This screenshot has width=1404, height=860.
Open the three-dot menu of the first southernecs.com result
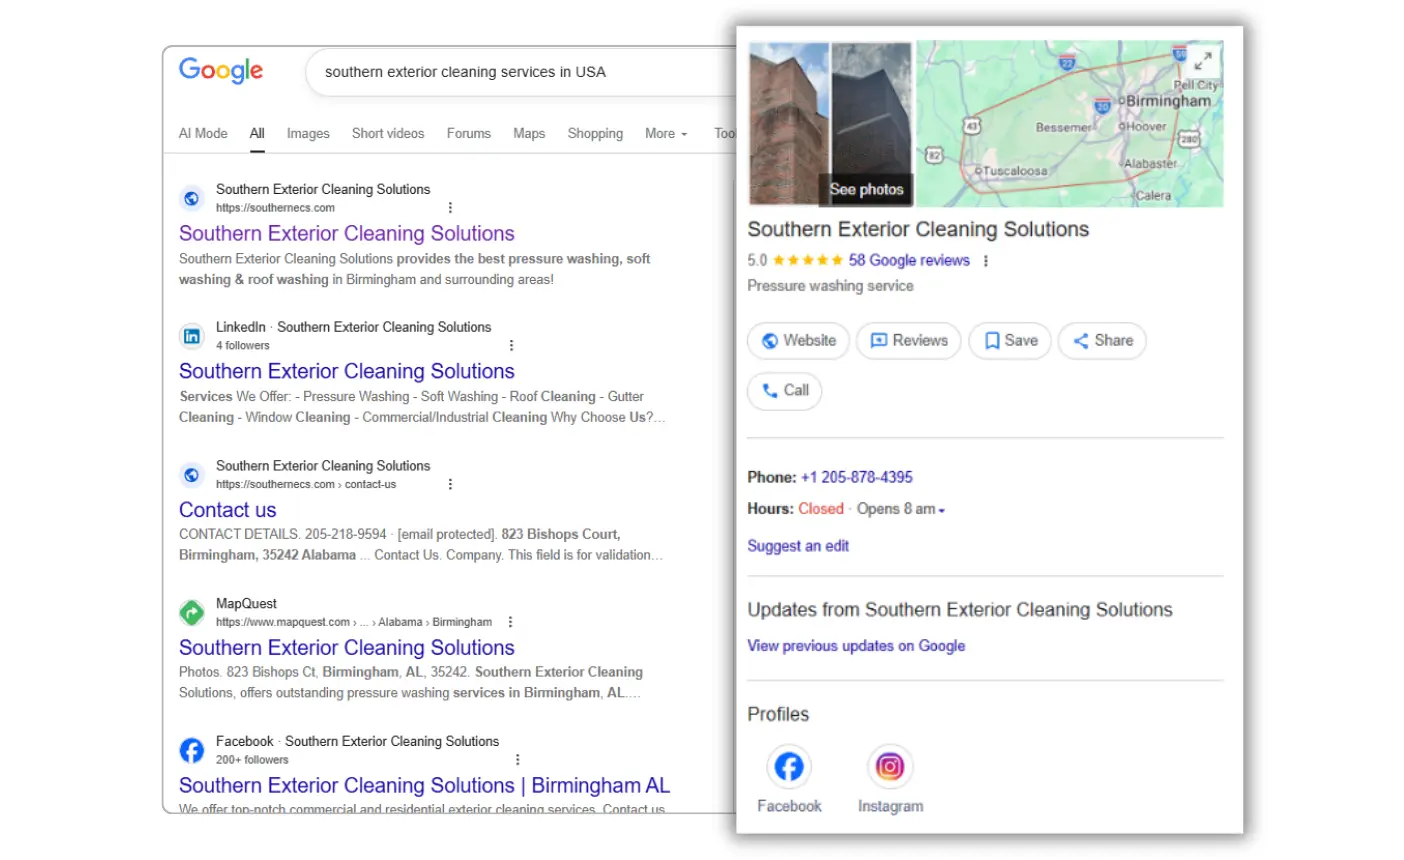pyautogui.click(x=450, y=208)
